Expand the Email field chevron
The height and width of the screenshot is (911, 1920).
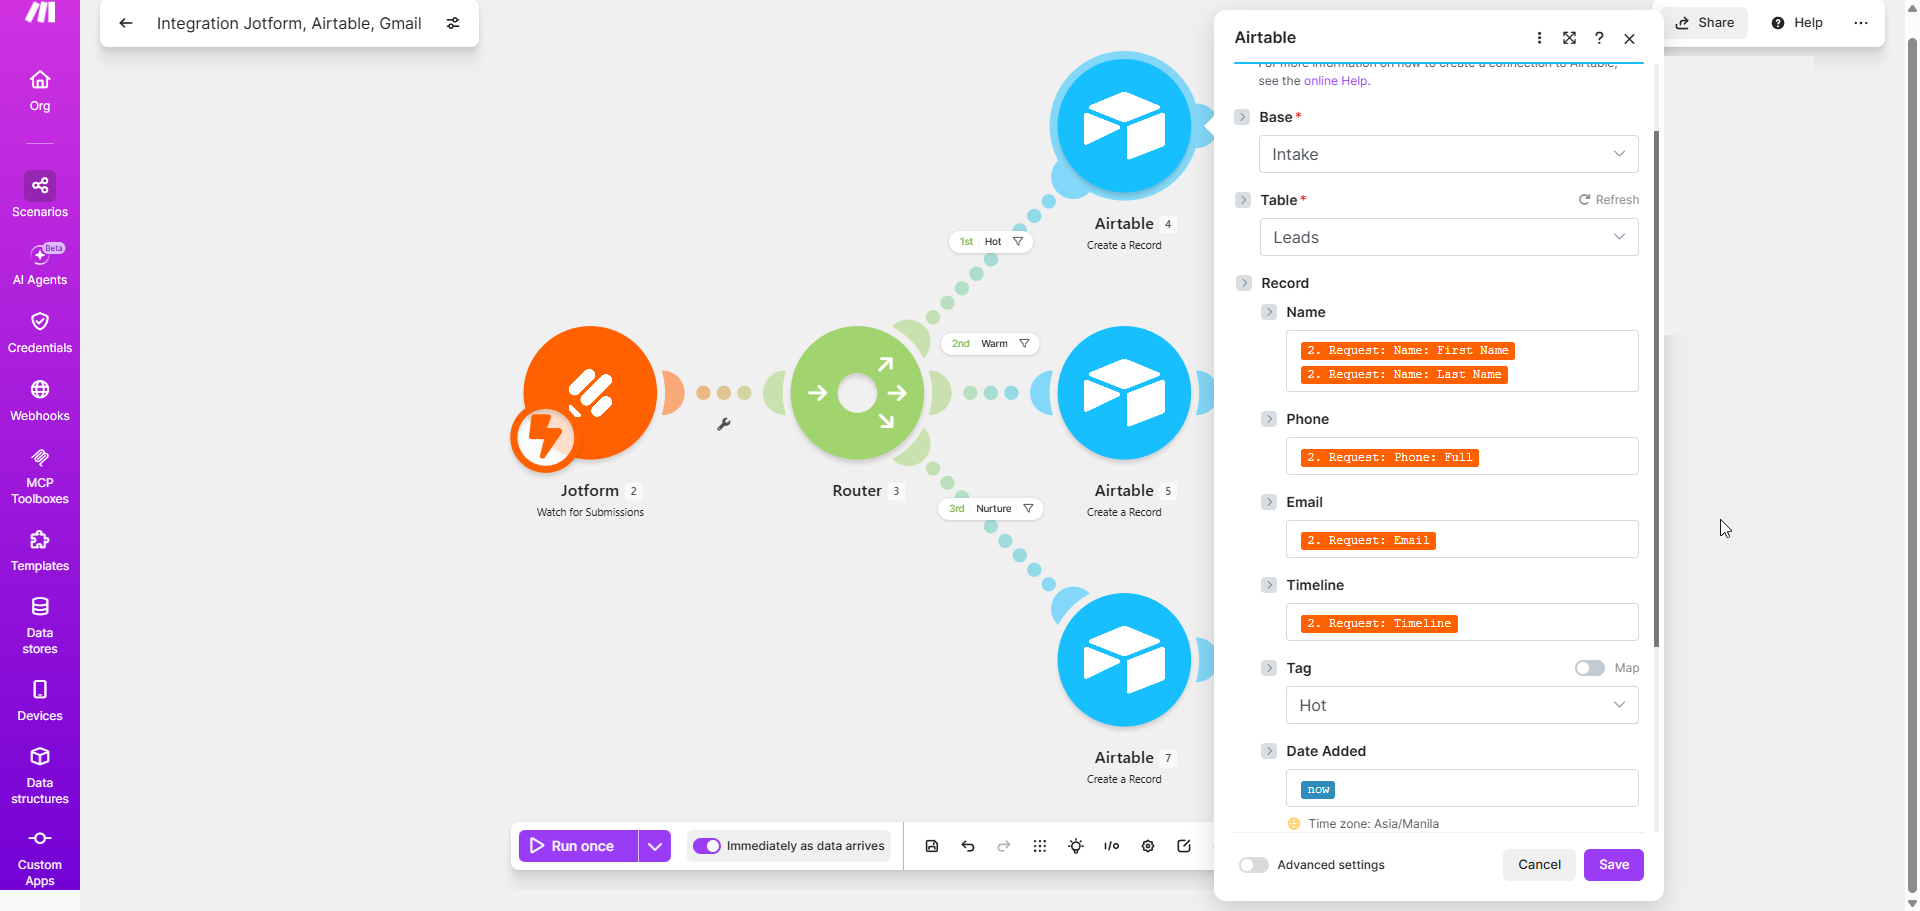[1269, 502]
